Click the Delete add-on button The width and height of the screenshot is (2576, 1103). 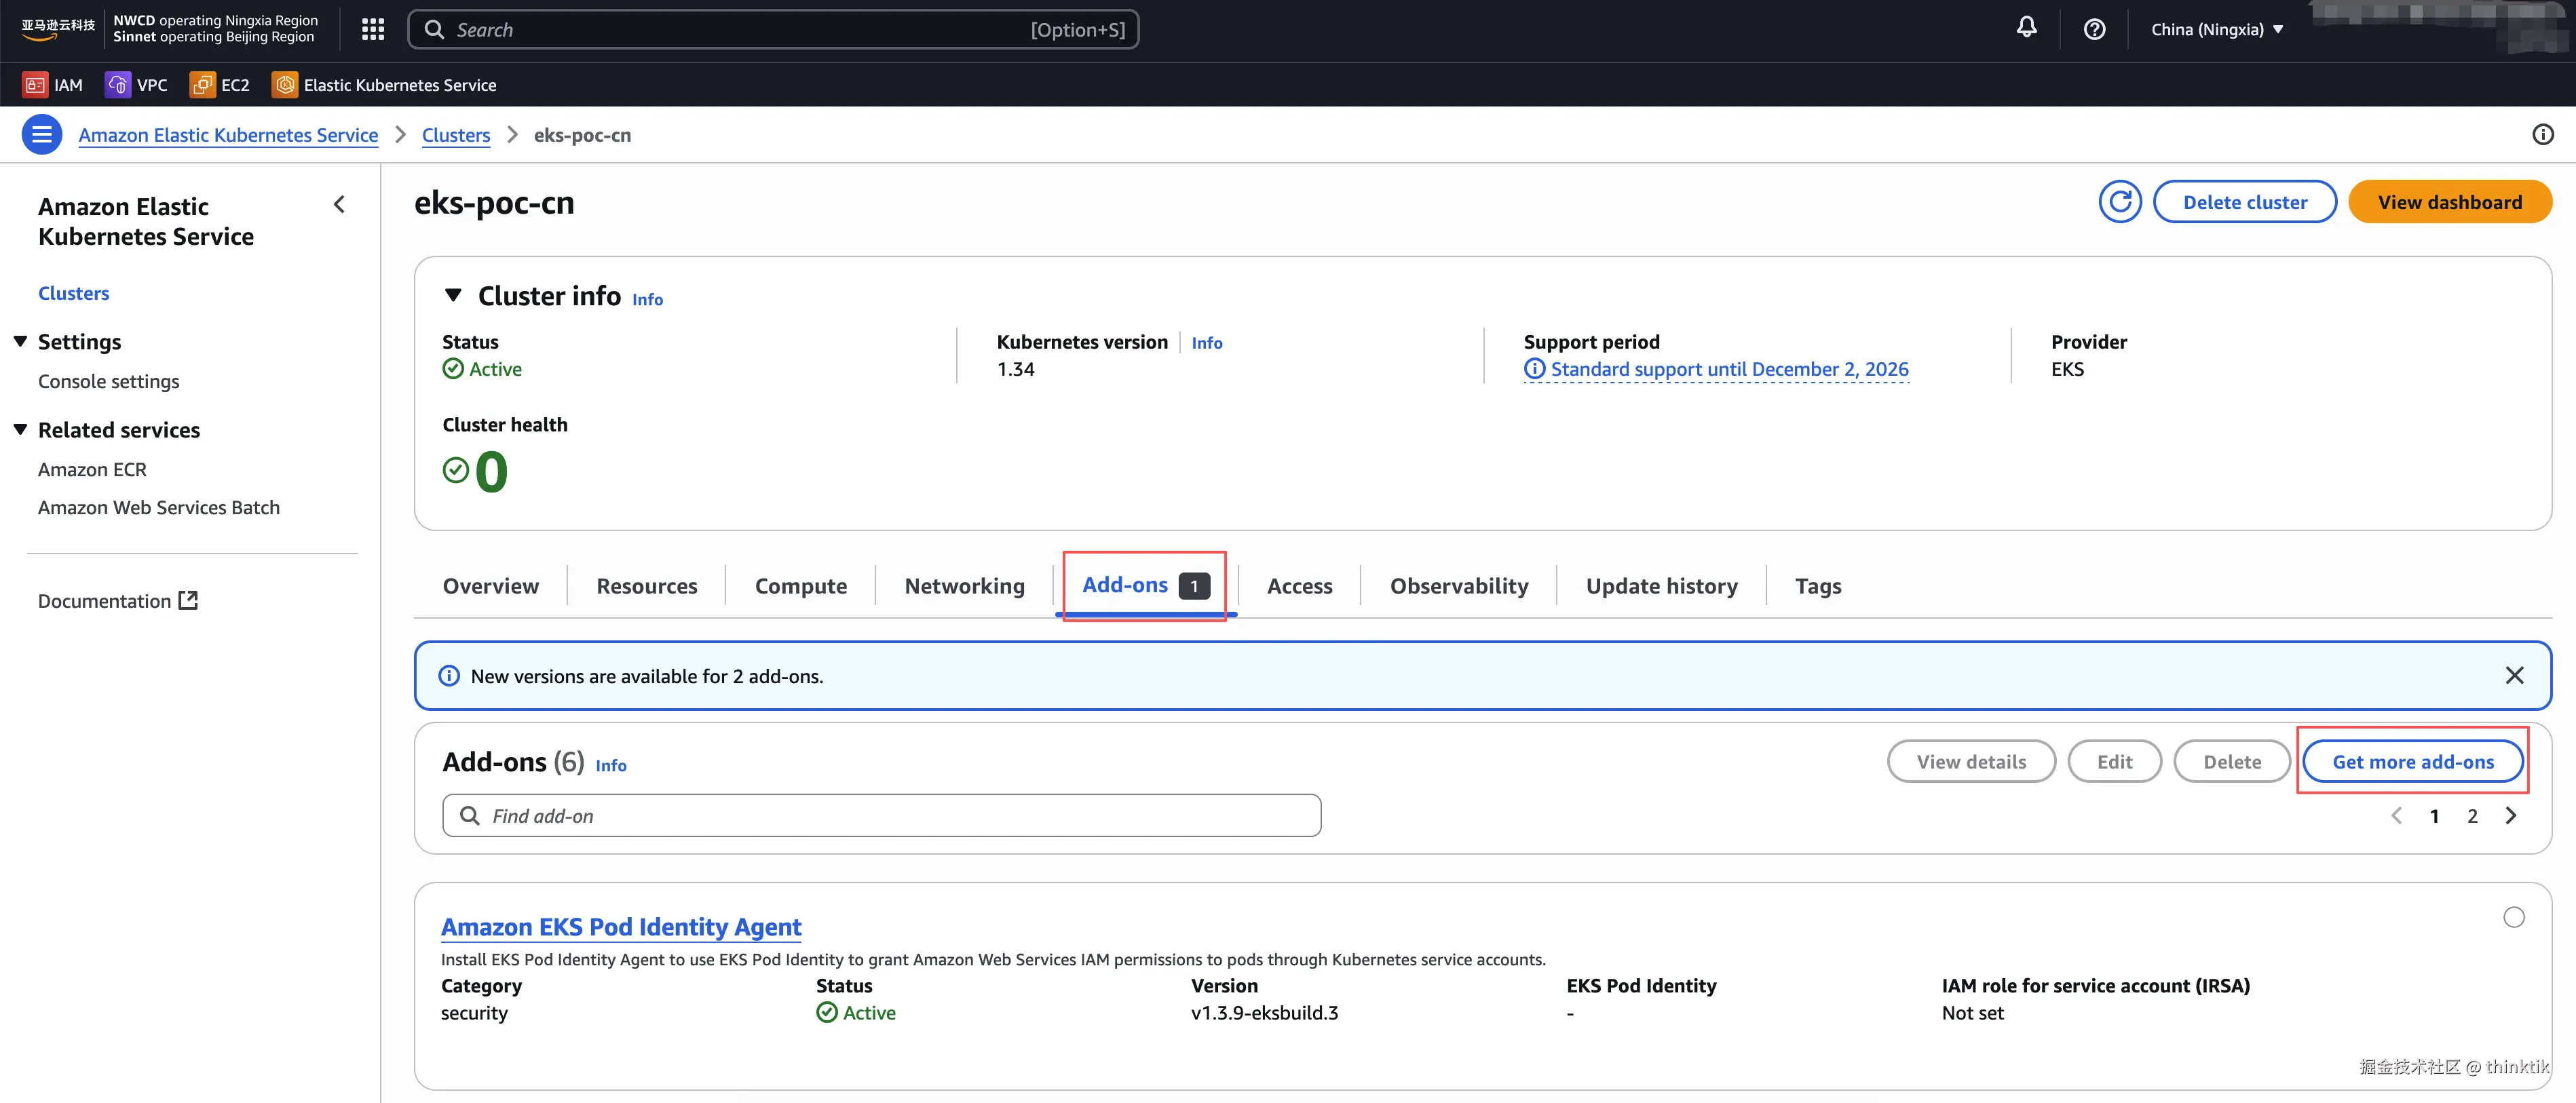coord(2231,762)
